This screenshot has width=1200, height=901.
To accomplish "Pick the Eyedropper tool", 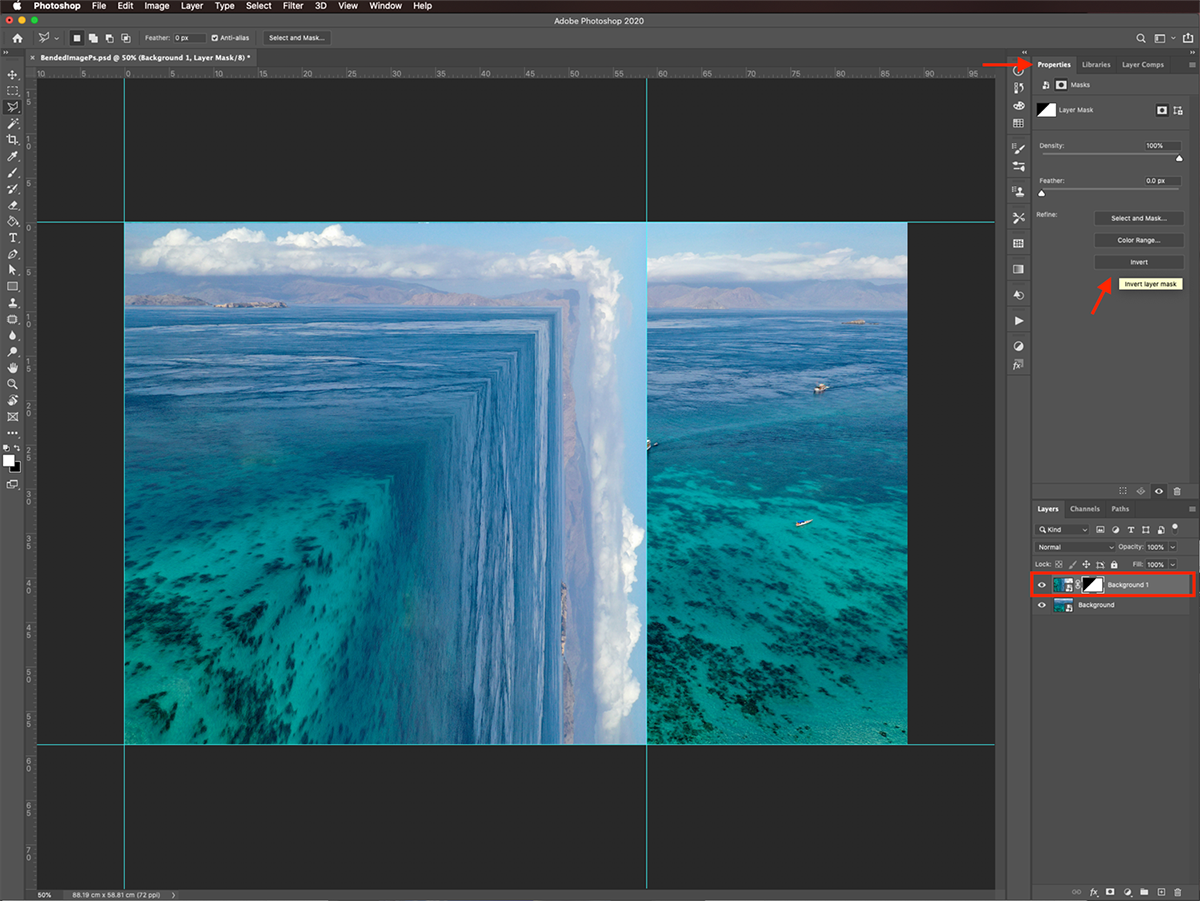I will (13, 157).
